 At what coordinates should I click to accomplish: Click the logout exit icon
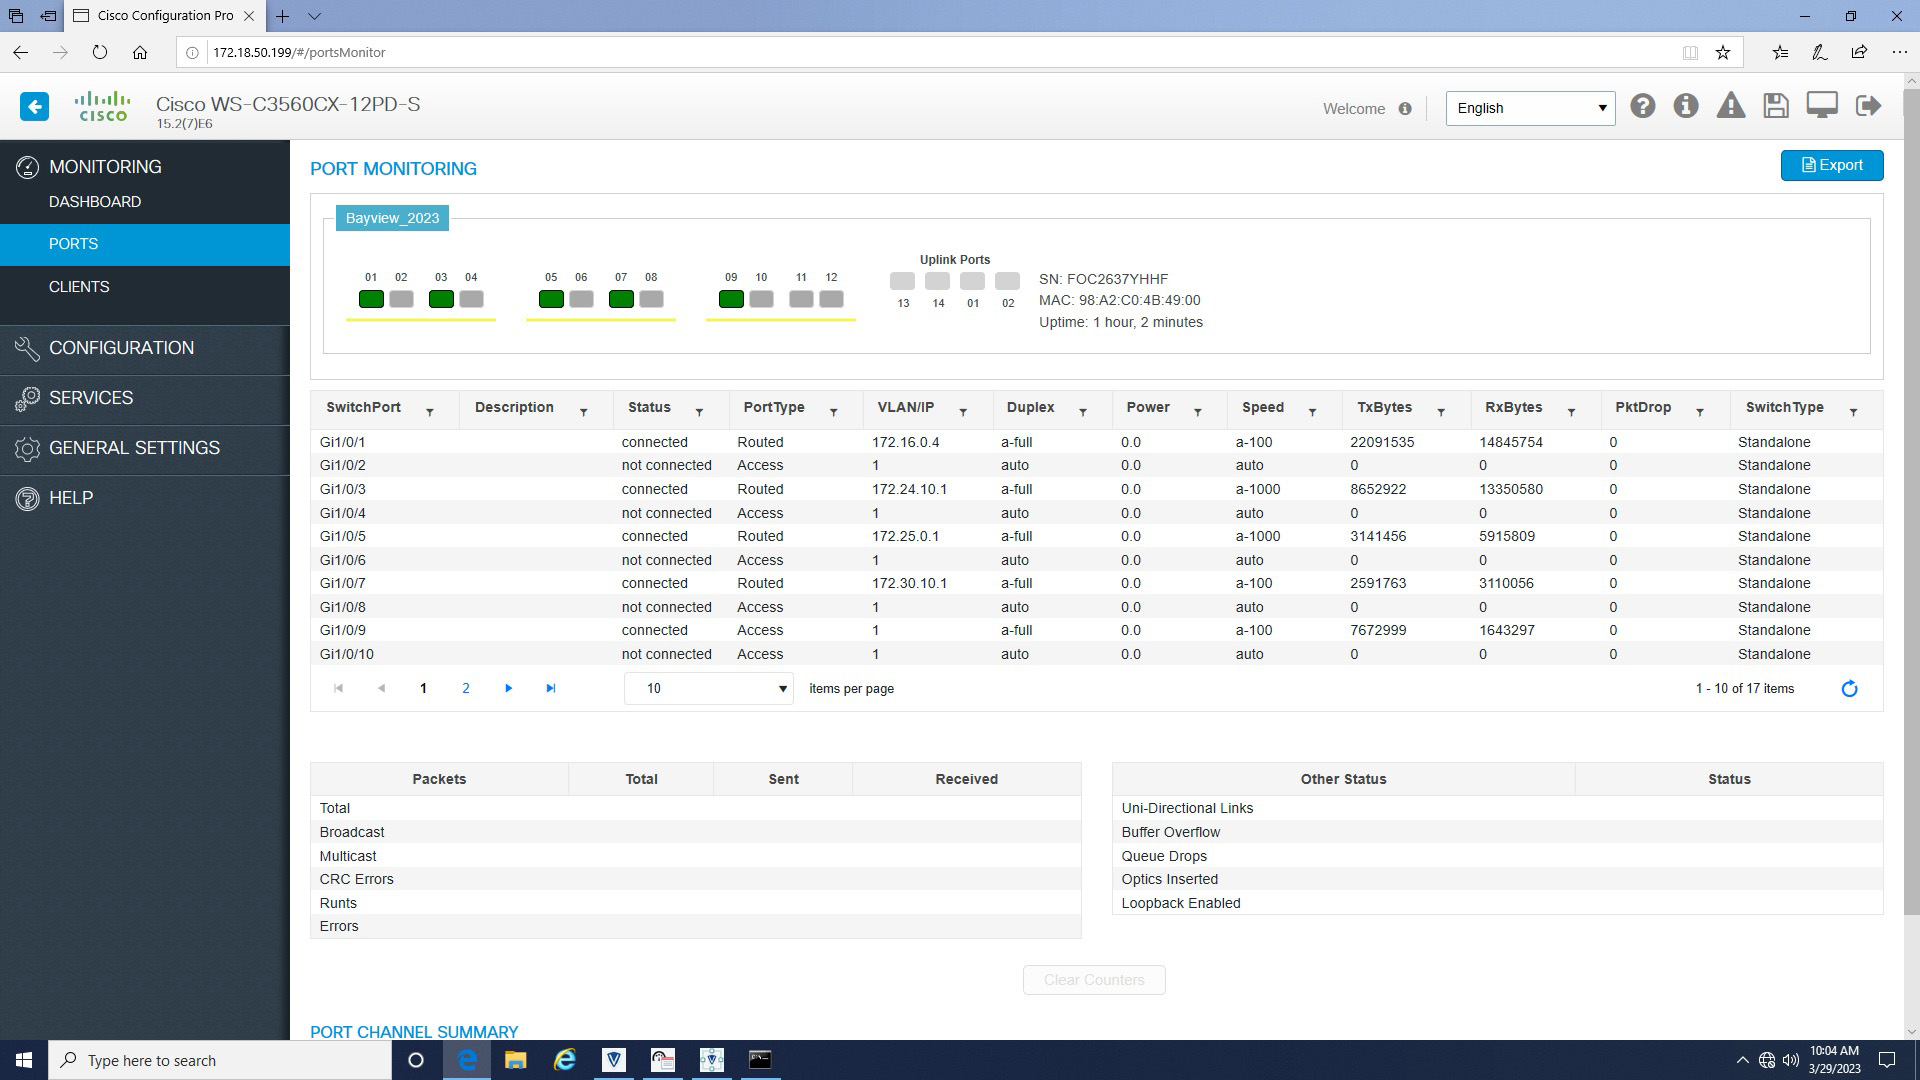pyautogui.click(x=1868, y=106)
